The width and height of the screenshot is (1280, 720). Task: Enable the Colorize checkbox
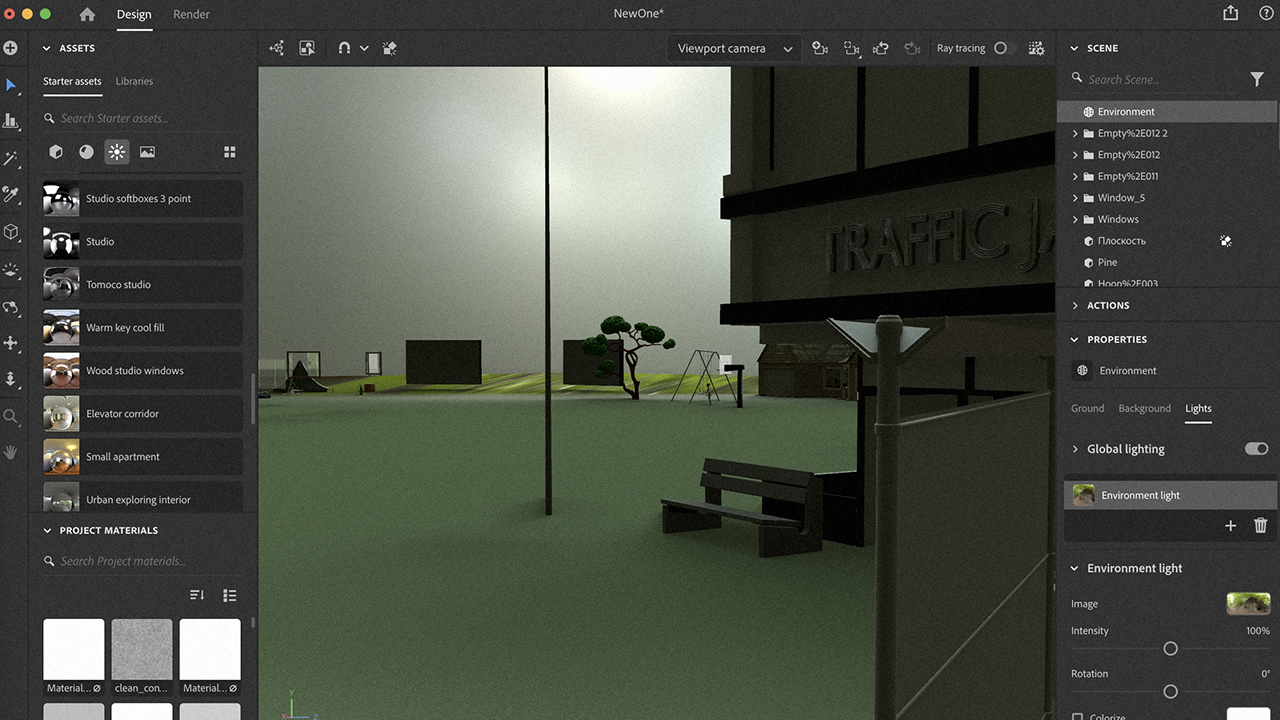(x=1077, y=716)
